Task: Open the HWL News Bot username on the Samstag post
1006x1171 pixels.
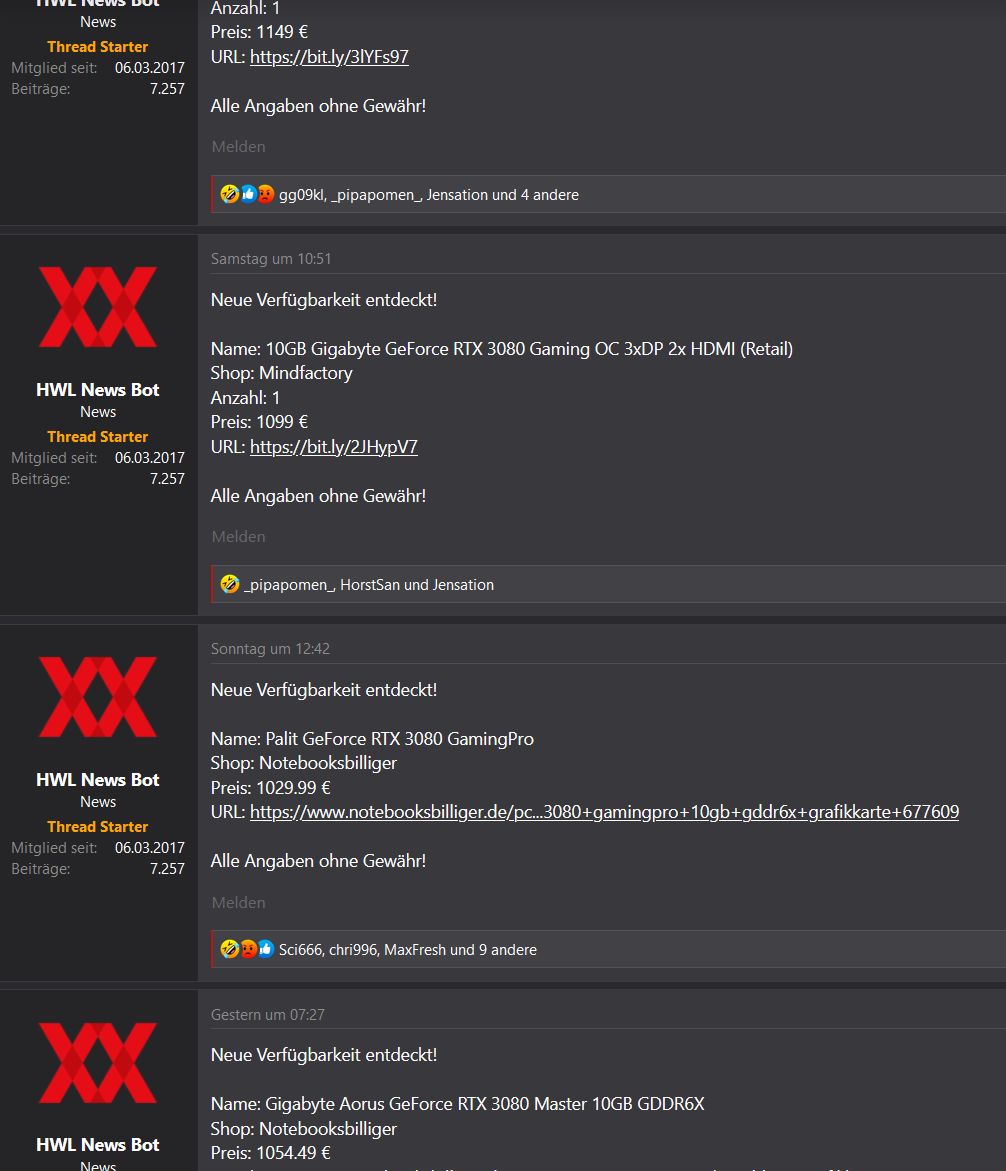Action: (98, 390)
